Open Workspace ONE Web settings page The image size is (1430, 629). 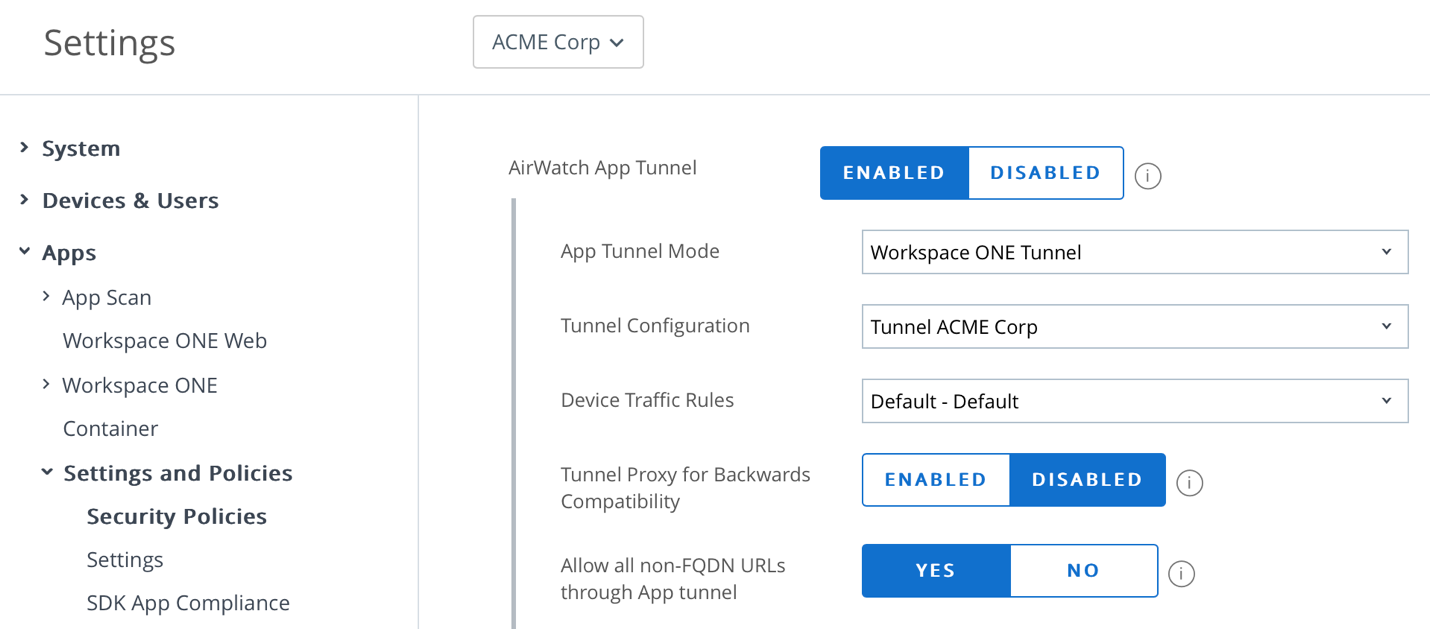[165, 341]
